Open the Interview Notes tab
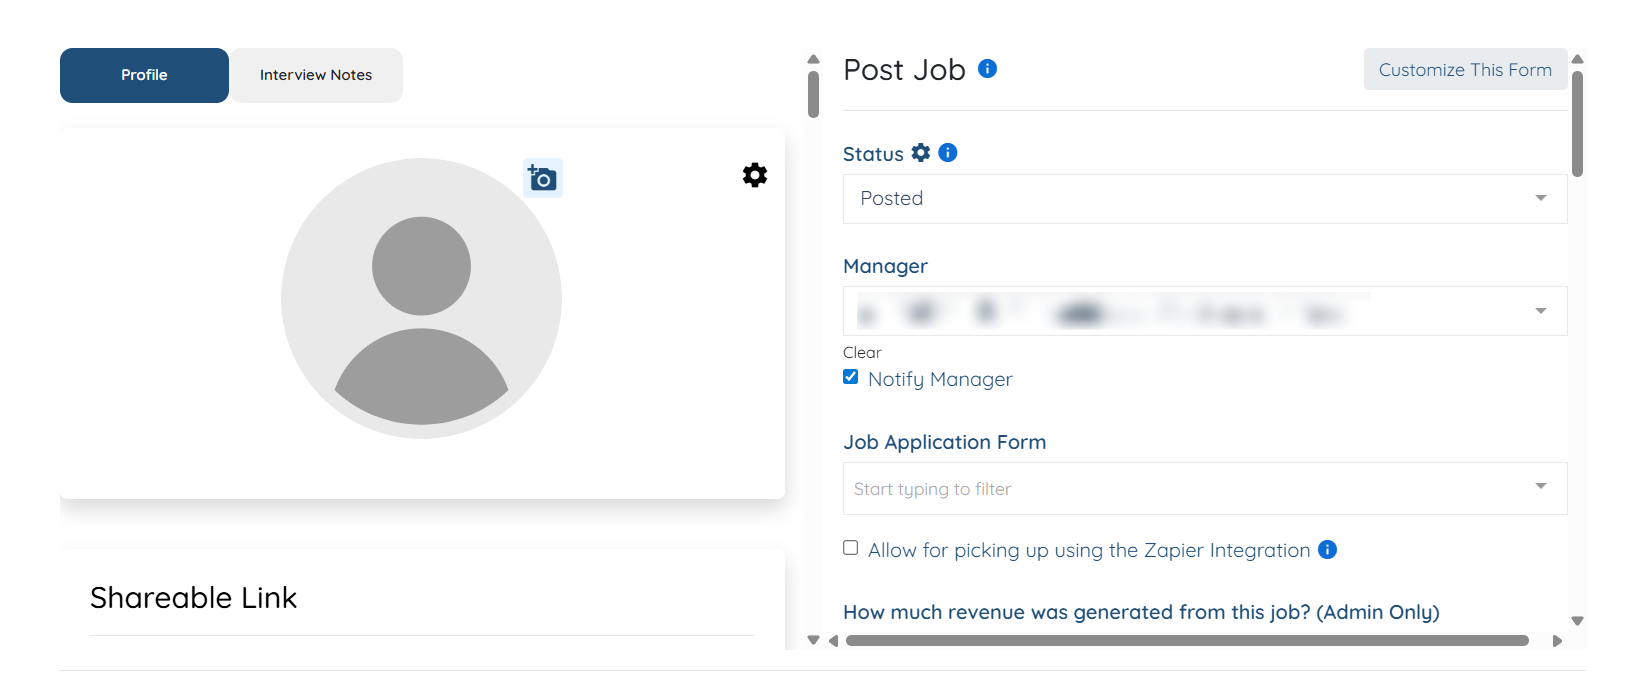The width and height of the screenshot is (1651, 678). (316, 75)
